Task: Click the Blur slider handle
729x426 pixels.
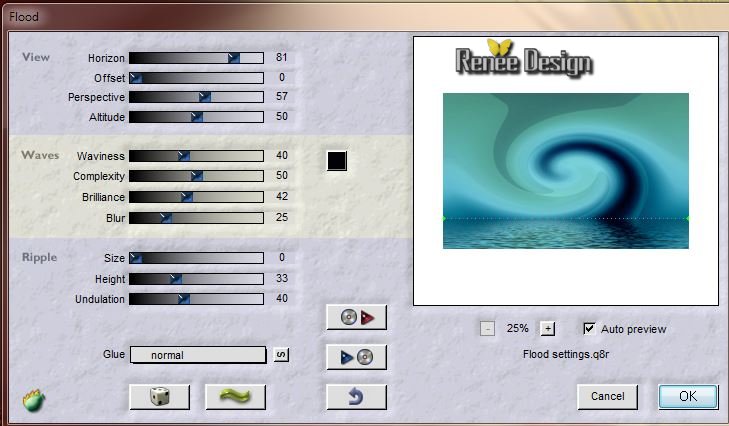Action: pos(166,218)
